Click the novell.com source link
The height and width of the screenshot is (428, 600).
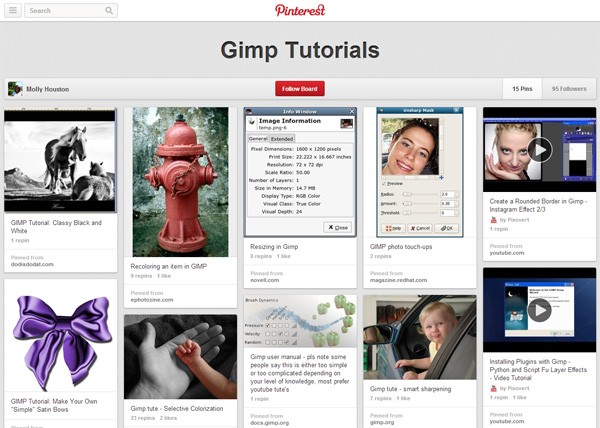(x=265, y=280)
